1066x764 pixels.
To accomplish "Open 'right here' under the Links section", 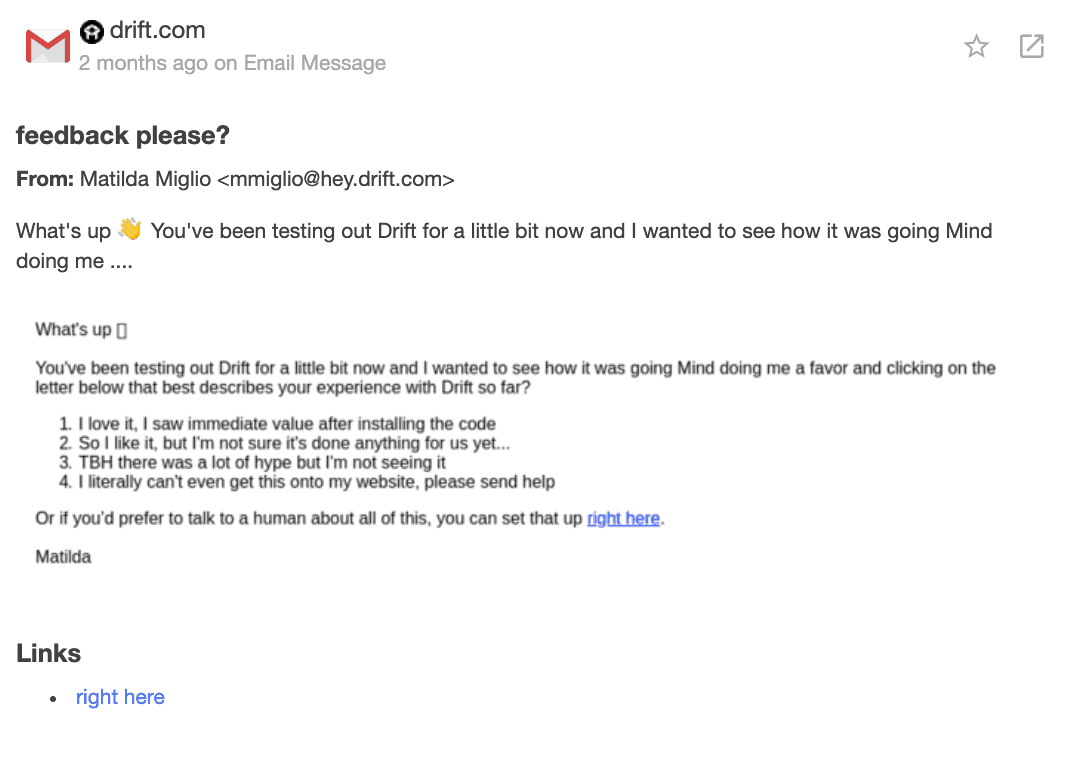I will pos(120,697).
